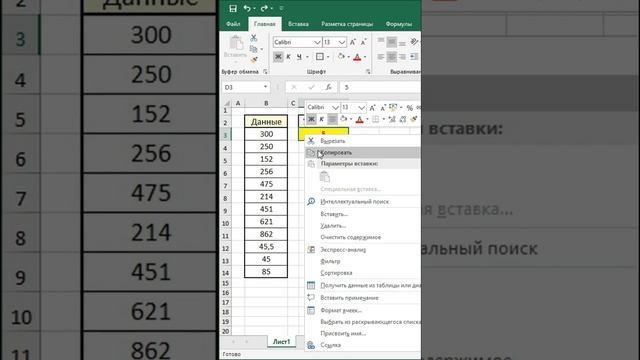The height and width of the screenshot is (360, 640).
Task: Open the Undo history dropdown arrow
Action: tap(254, 9)
